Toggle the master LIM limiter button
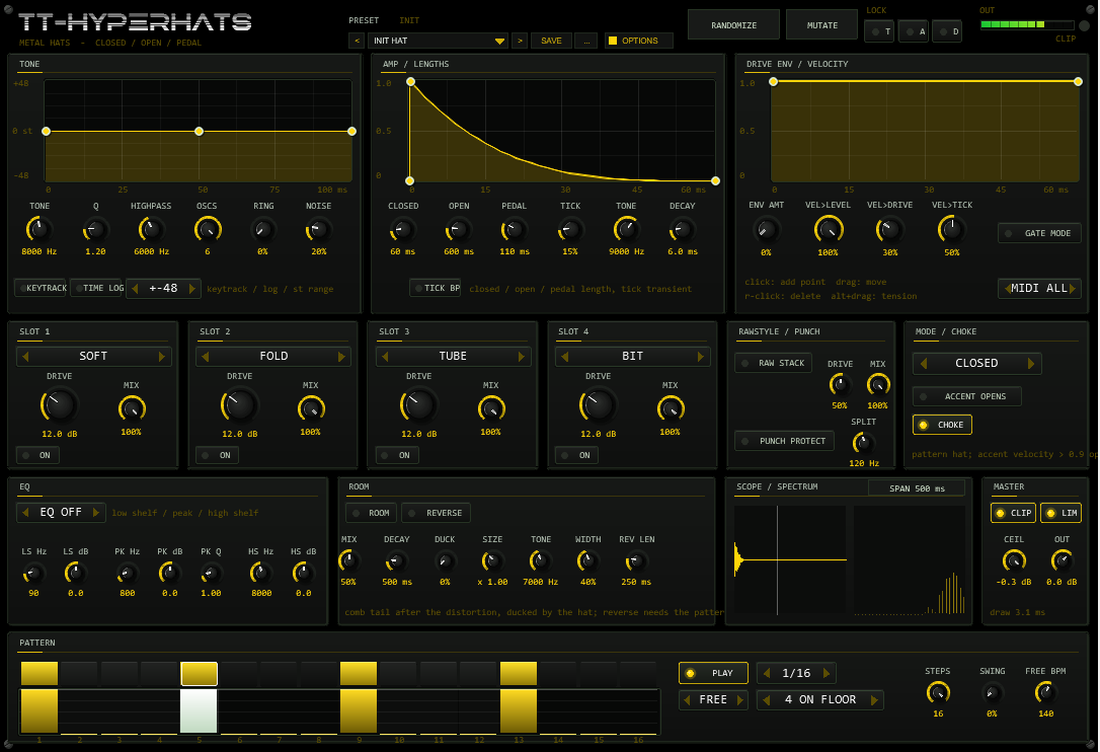1100x752 pixels. pos(1061,513)
